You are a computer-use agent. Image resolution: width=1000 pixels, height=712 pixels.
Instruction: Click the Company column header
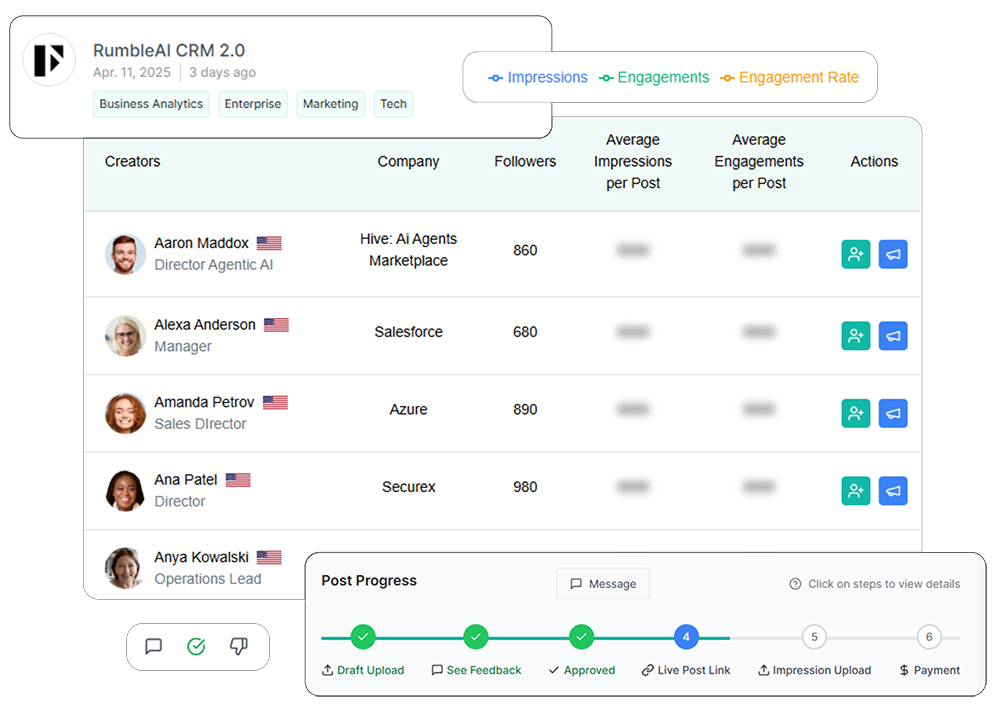[408, 161]
